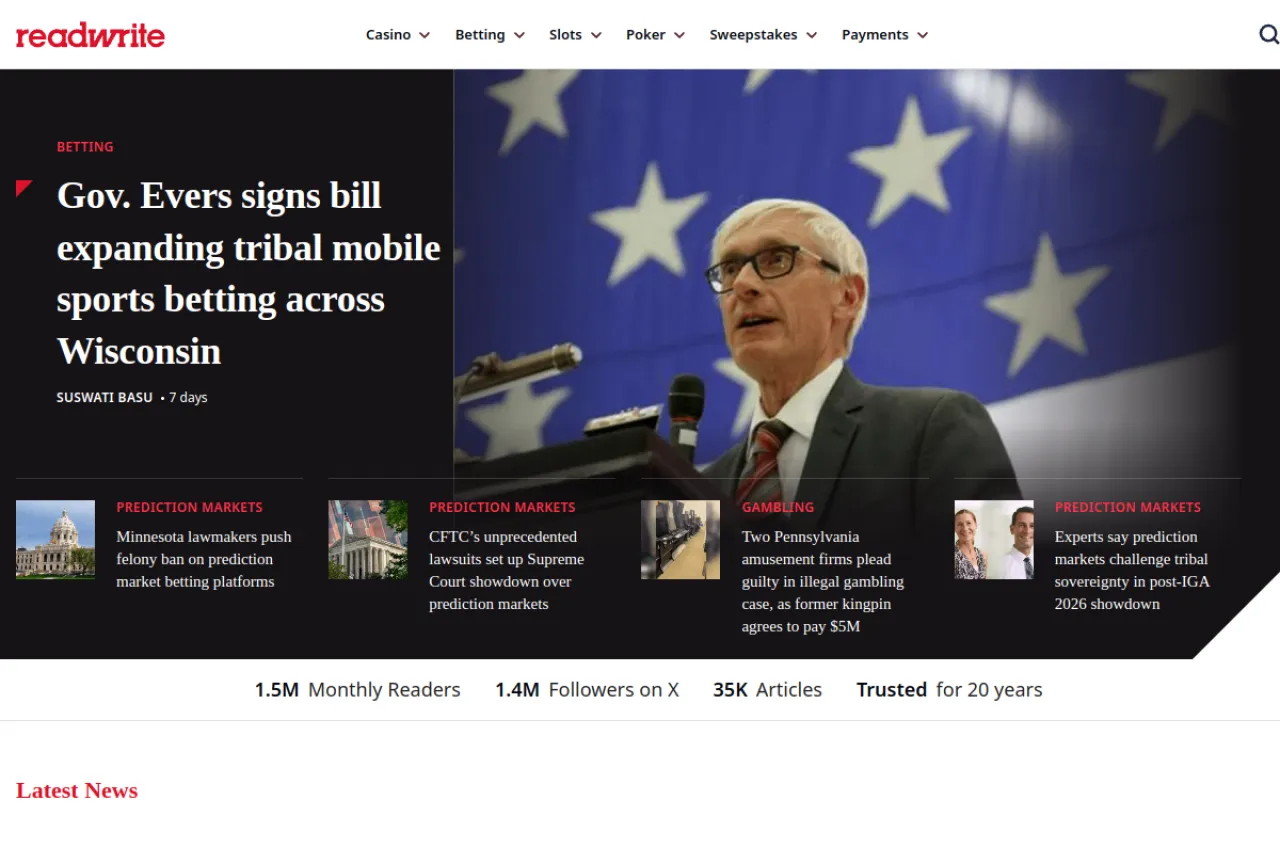The width and height of the screenshot is (1280, 853).
Task: Expand the Poker dropdown chevron
Action: tap(679, 35)
